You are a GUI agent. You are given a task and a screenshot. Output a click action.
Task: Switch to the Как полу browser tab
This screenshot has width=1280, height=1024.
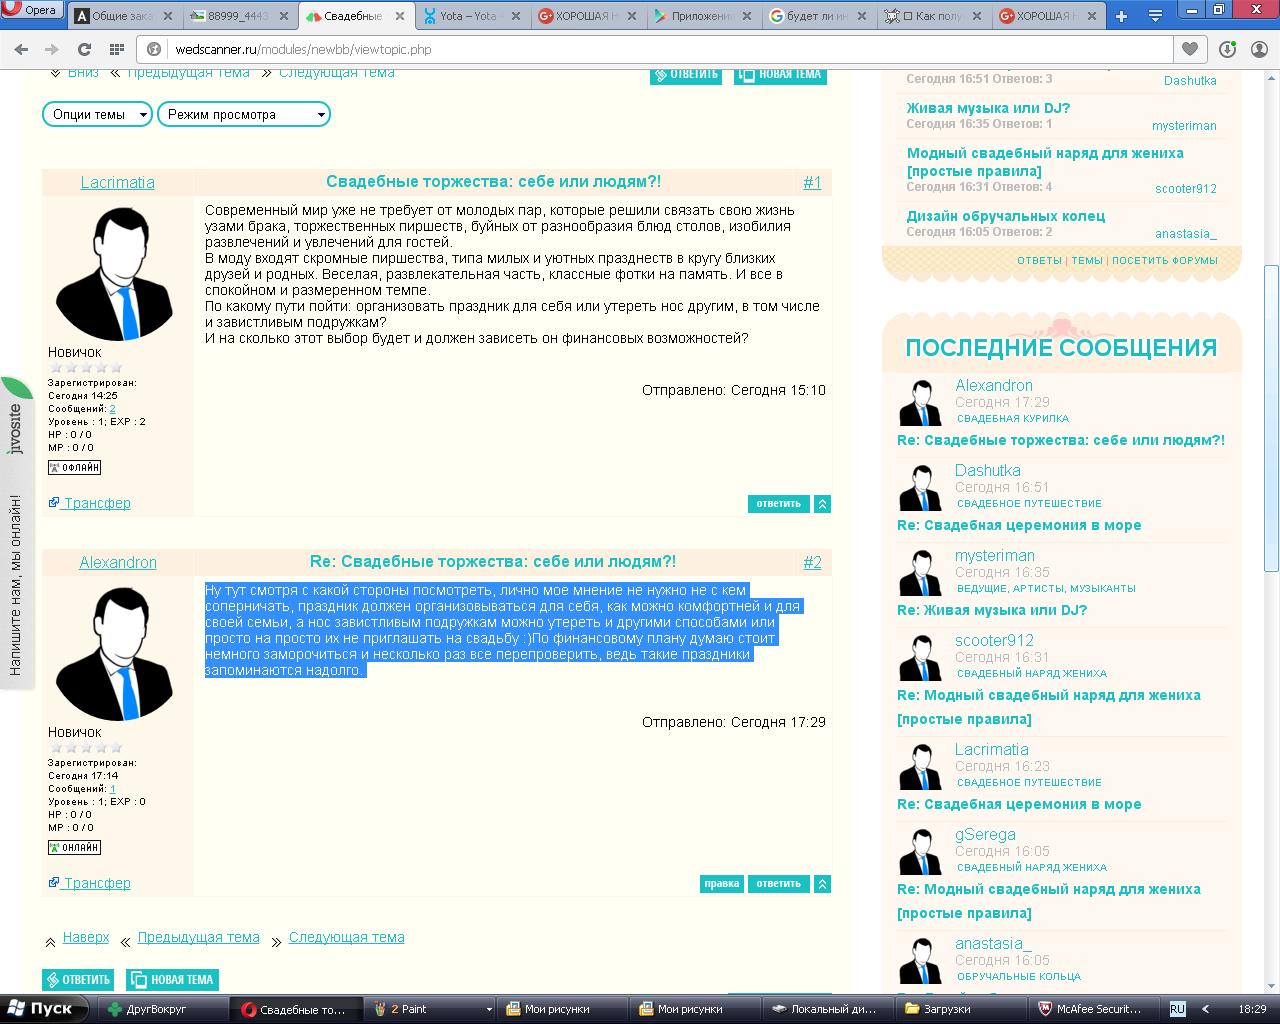pos(936,16)
